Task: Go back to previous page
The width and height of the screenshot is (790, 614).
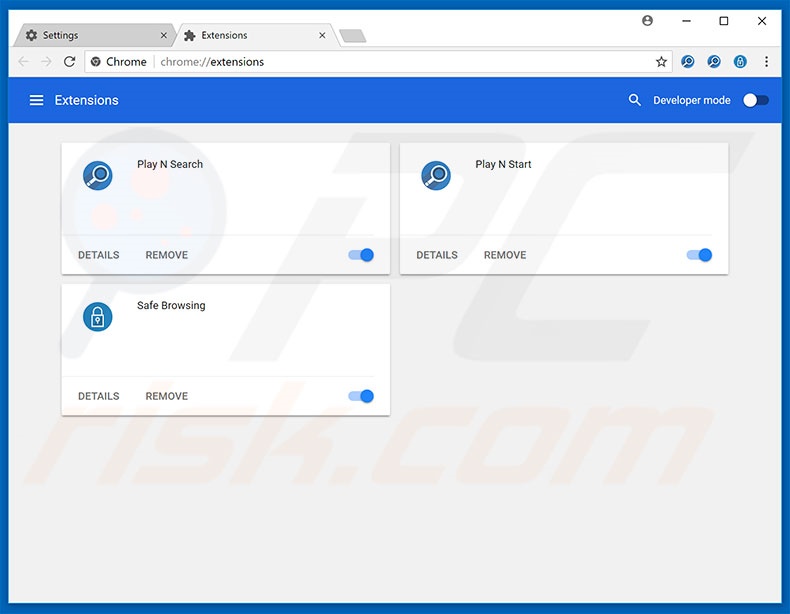Action: [24, 61]
